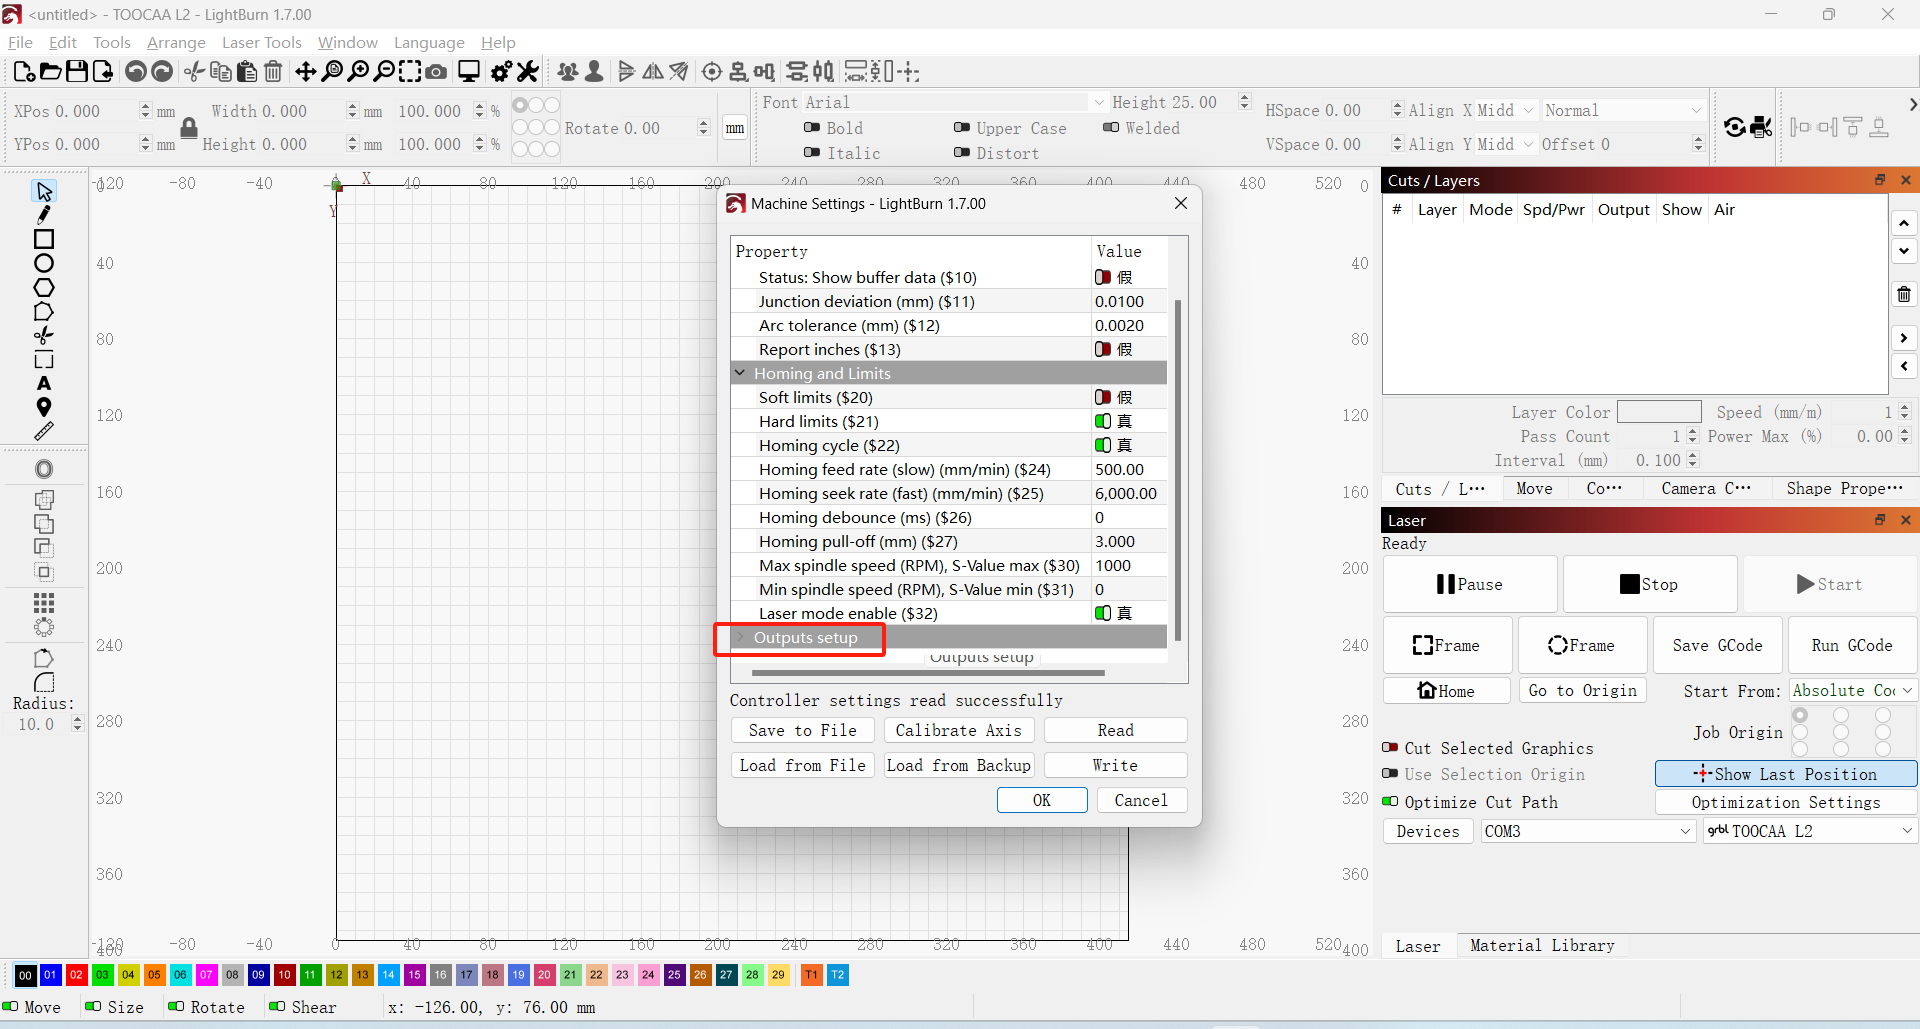
Task: Toggle aspect ratio lock icon
Action: click(x=189, y=127)
